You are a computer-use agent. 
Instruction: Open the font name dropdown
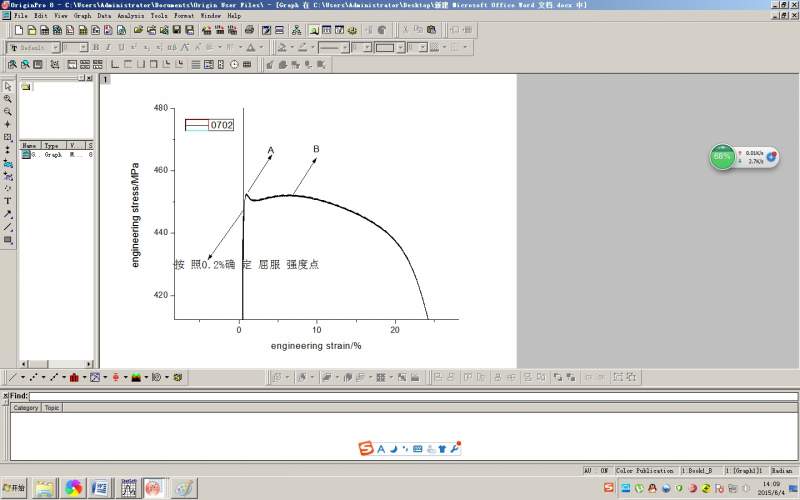56,47
